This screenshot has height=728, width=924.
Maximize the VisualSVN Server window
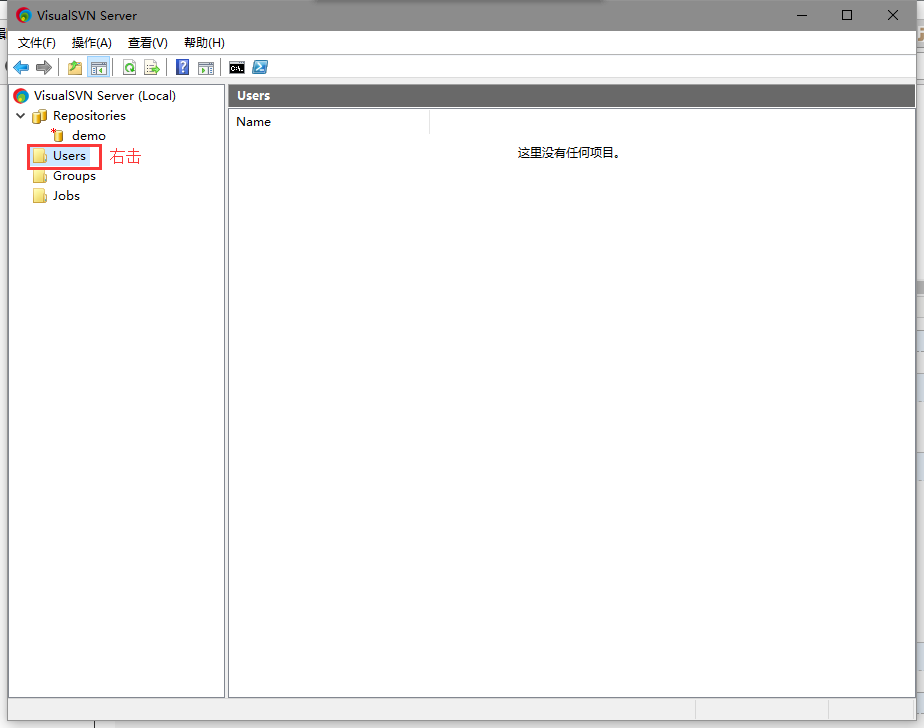847,15
